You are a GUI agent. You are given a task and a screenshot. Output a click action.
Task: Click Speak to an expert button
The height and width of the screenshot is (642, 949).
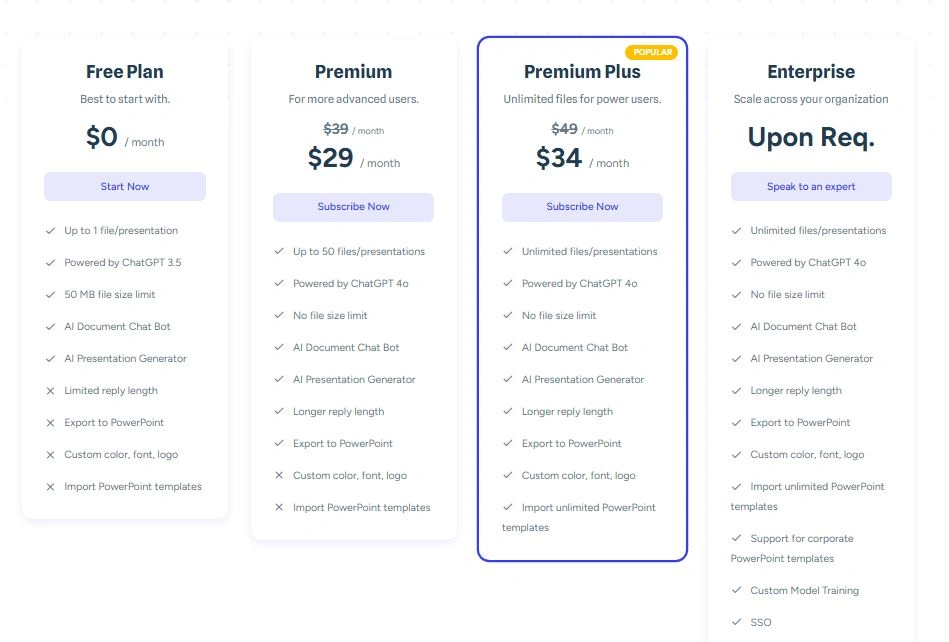click(811, 187)
